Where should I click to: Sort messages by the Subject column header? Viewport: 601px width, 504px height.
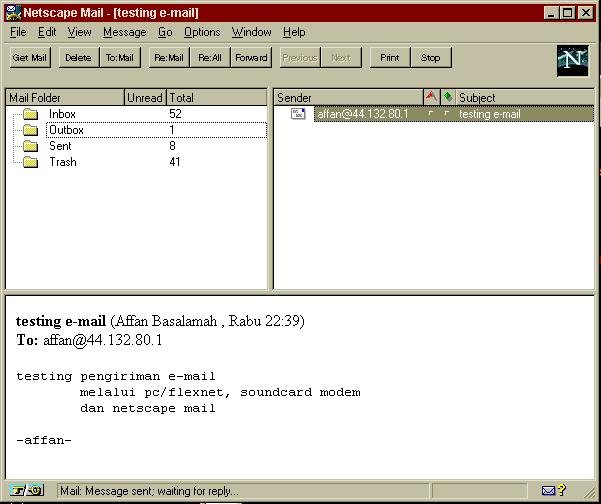(520, 97)
